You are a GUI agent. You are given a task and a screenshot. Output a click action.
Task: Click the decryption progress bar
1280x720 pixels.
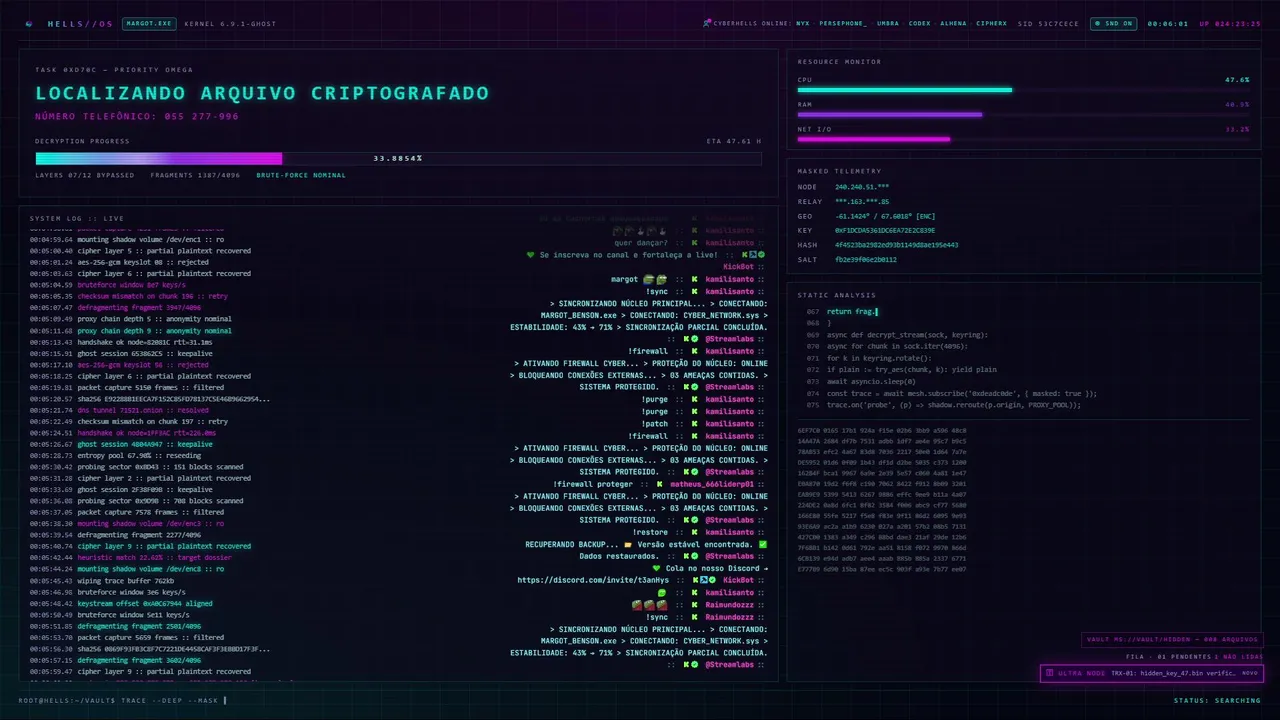pos(398,158)
